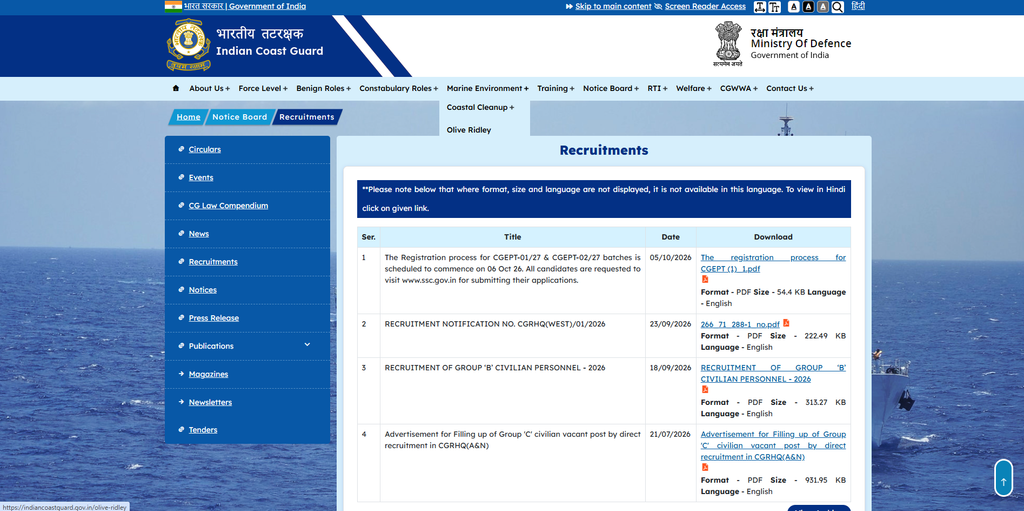
Task: Open CG Law Compendium sidebar link
Action: pos(228,206)
